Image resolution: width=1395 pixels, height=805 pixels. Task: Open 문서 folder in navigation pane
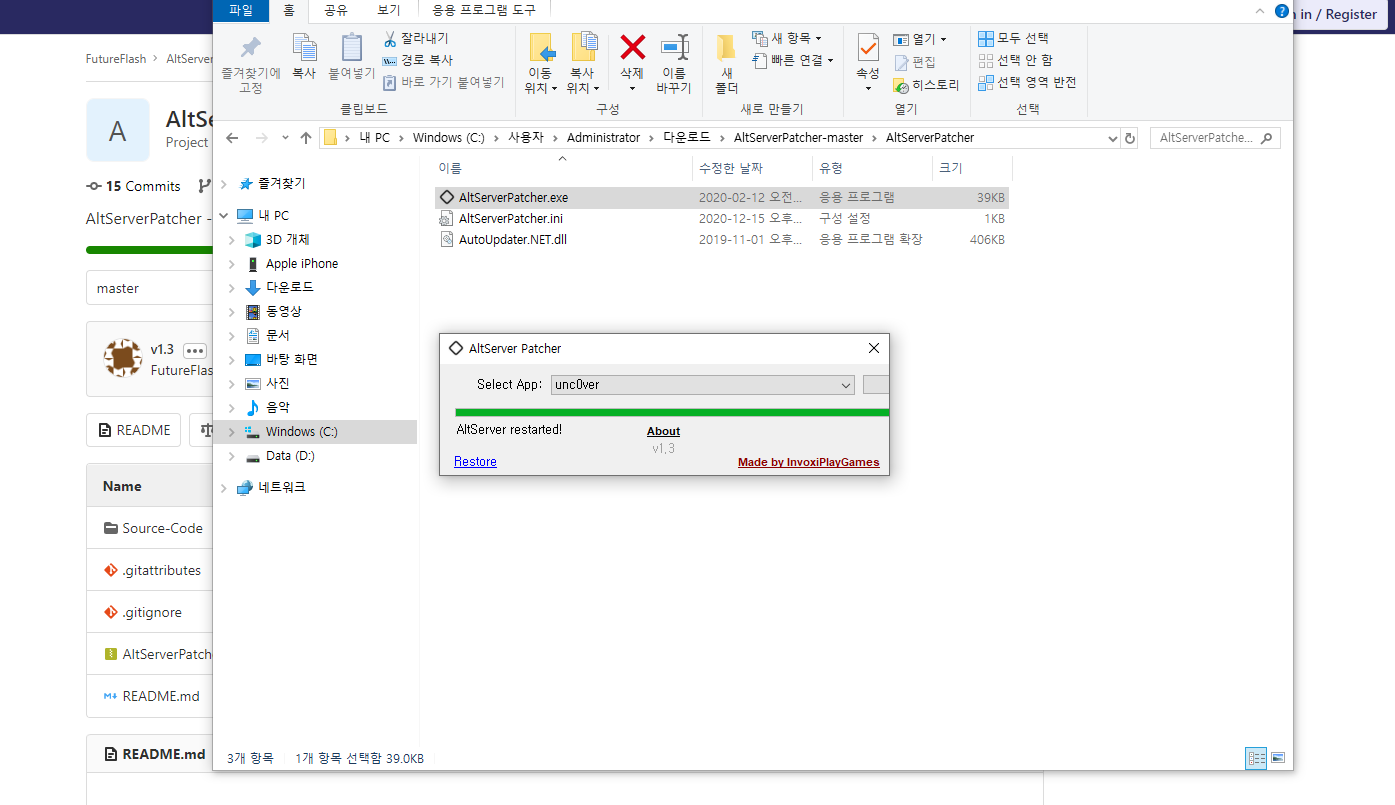(x=278, y=336)
